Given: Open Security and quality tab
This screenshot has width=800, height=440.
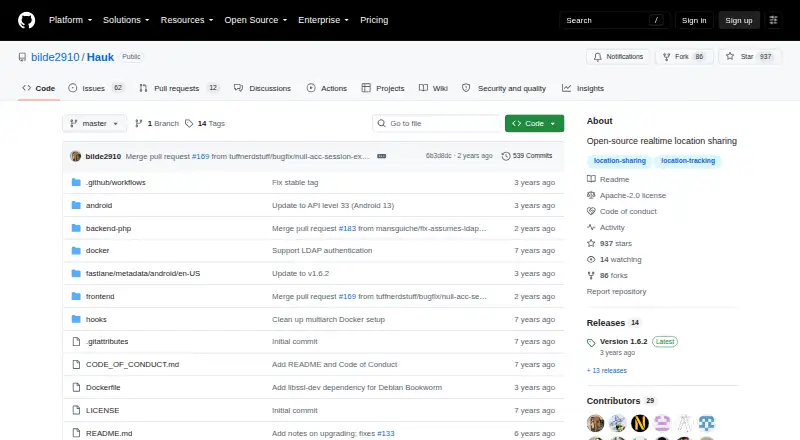Looking at the screenshot, I should click(x=504, y=88).
